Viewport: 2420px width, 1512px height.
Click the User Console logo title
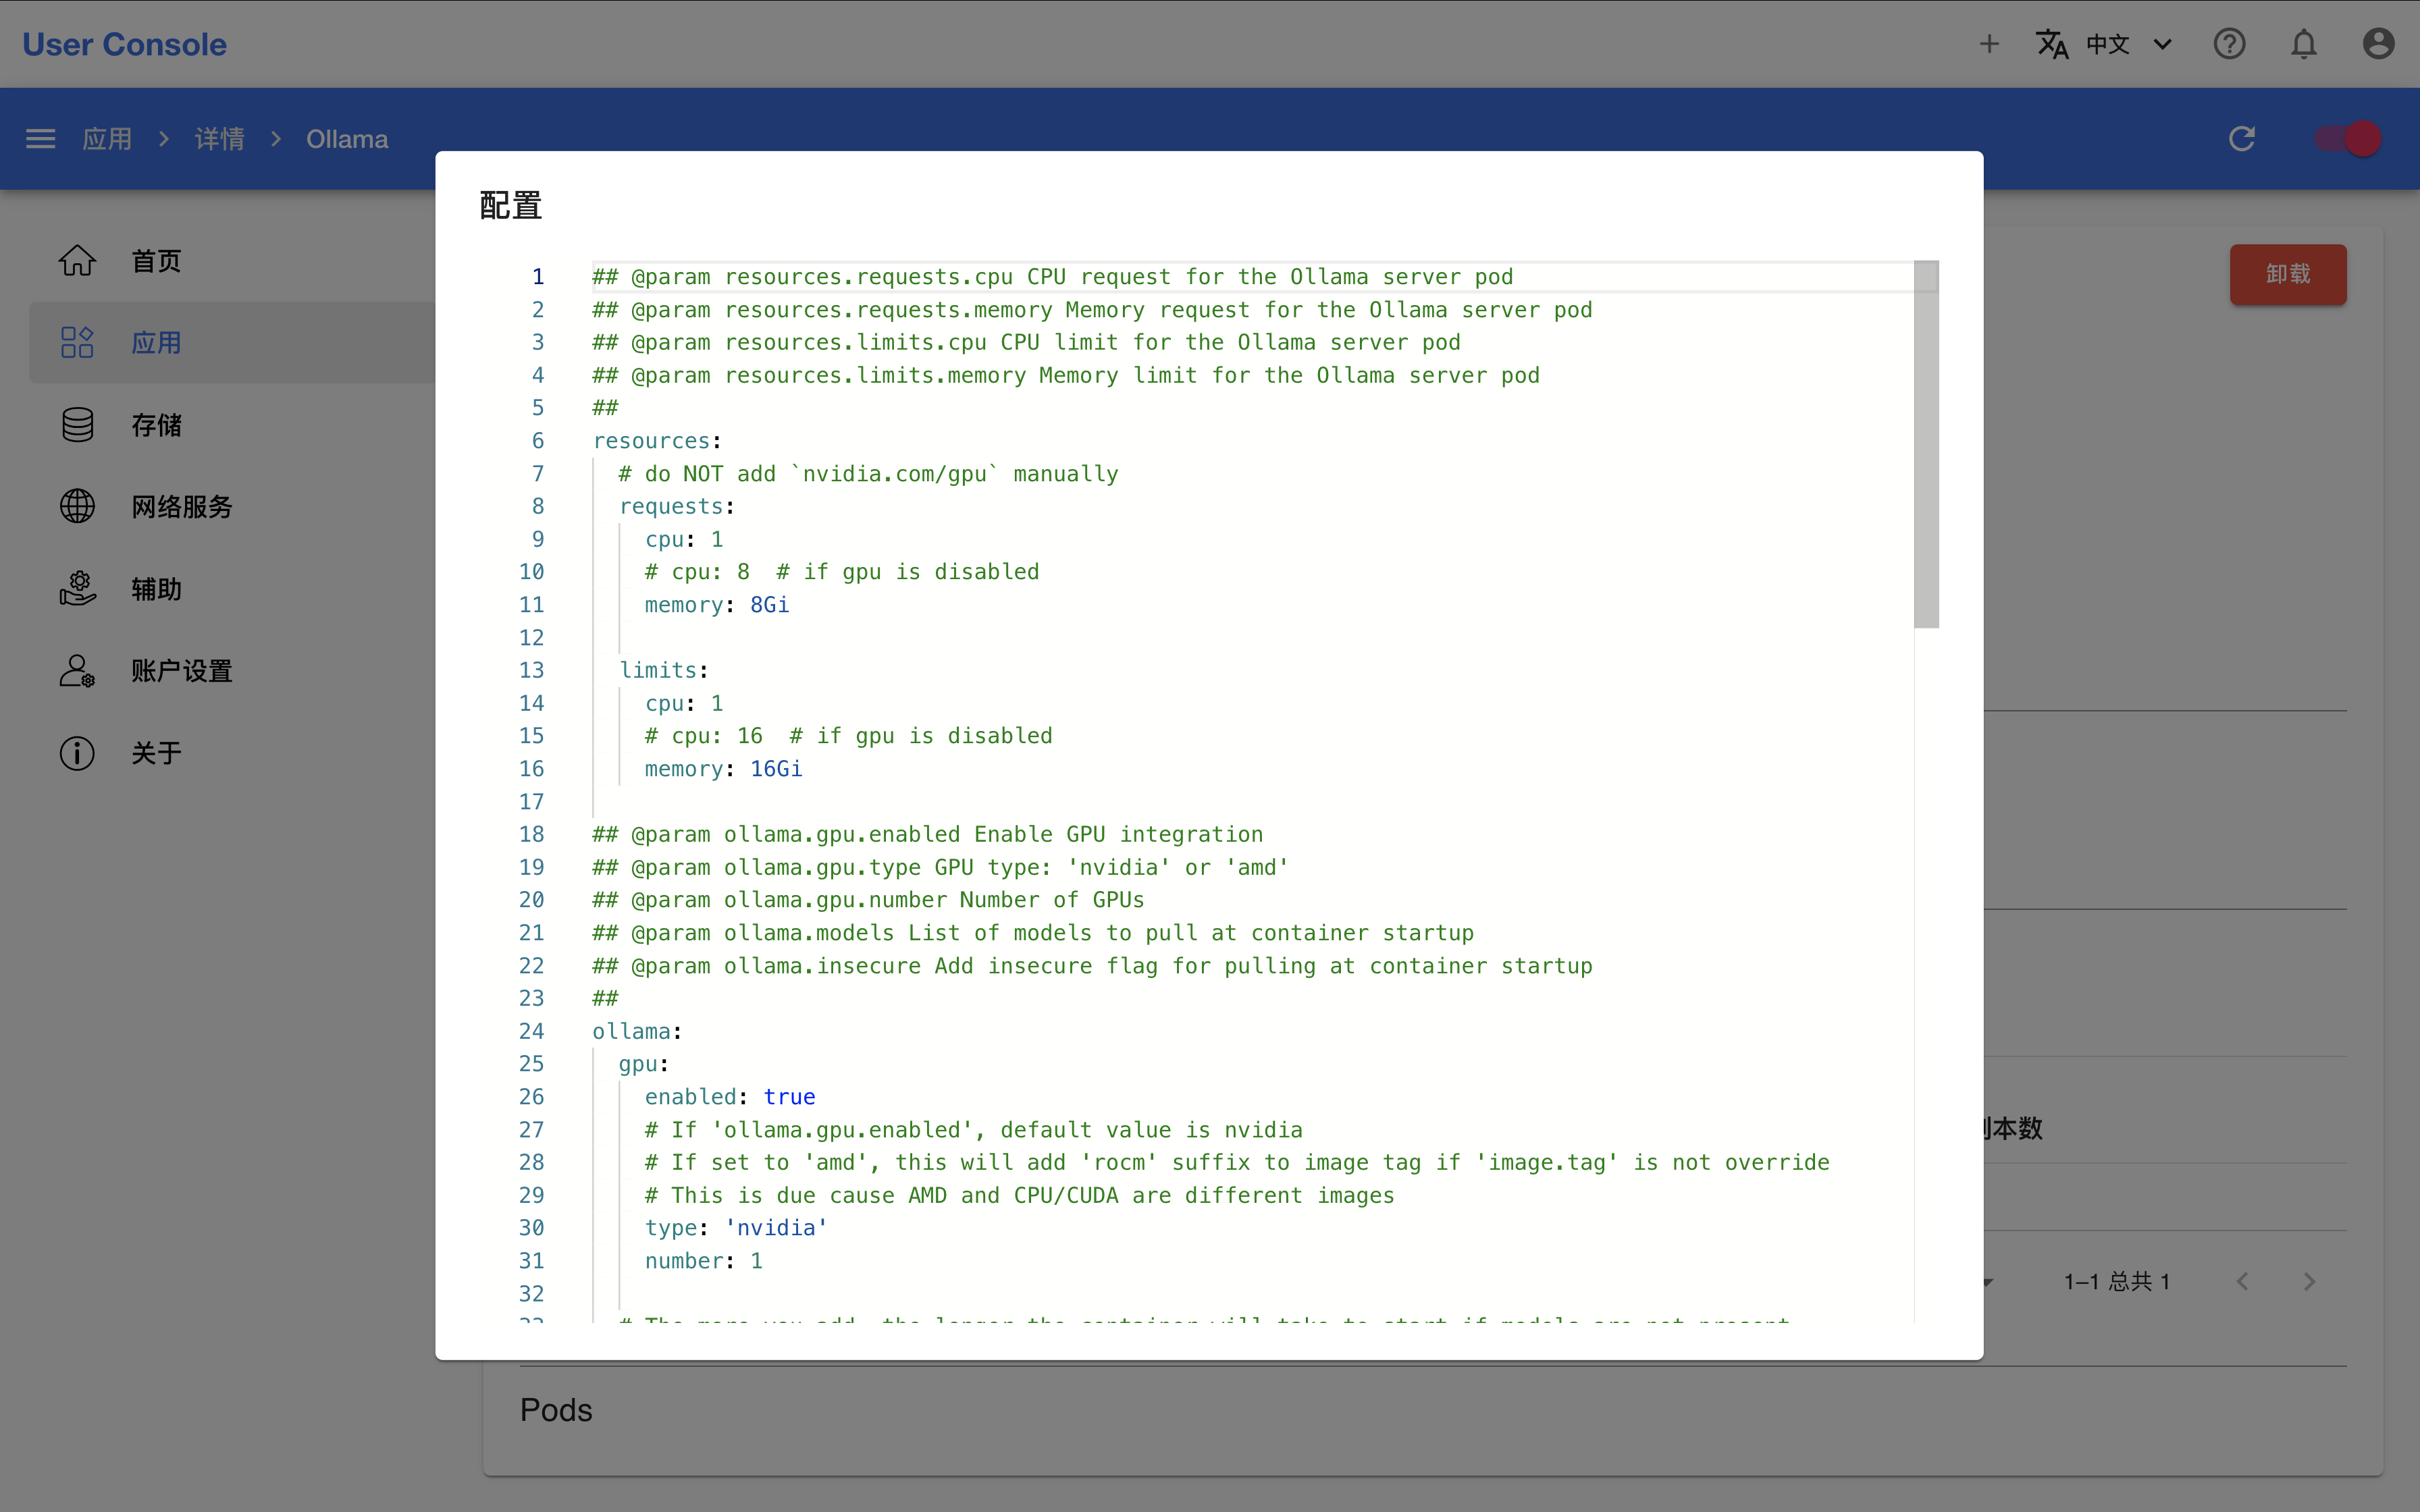pyautogui.click(x=124, y=44)
